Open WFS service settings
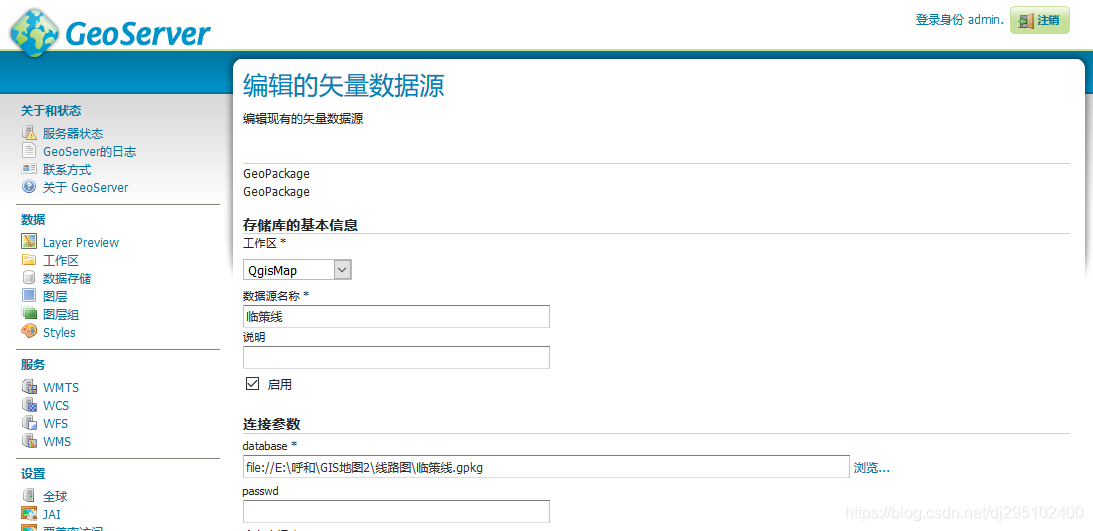Image resolution: width=1093 pixels, height=531 pixels. [55, 424]
